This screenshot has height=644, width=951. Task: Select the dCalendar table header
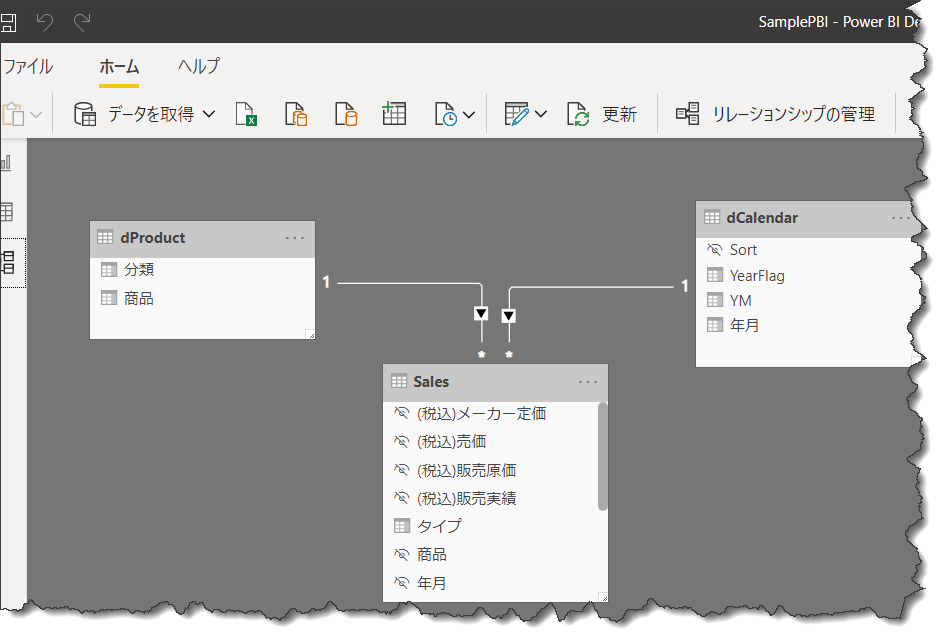(804, 218)
